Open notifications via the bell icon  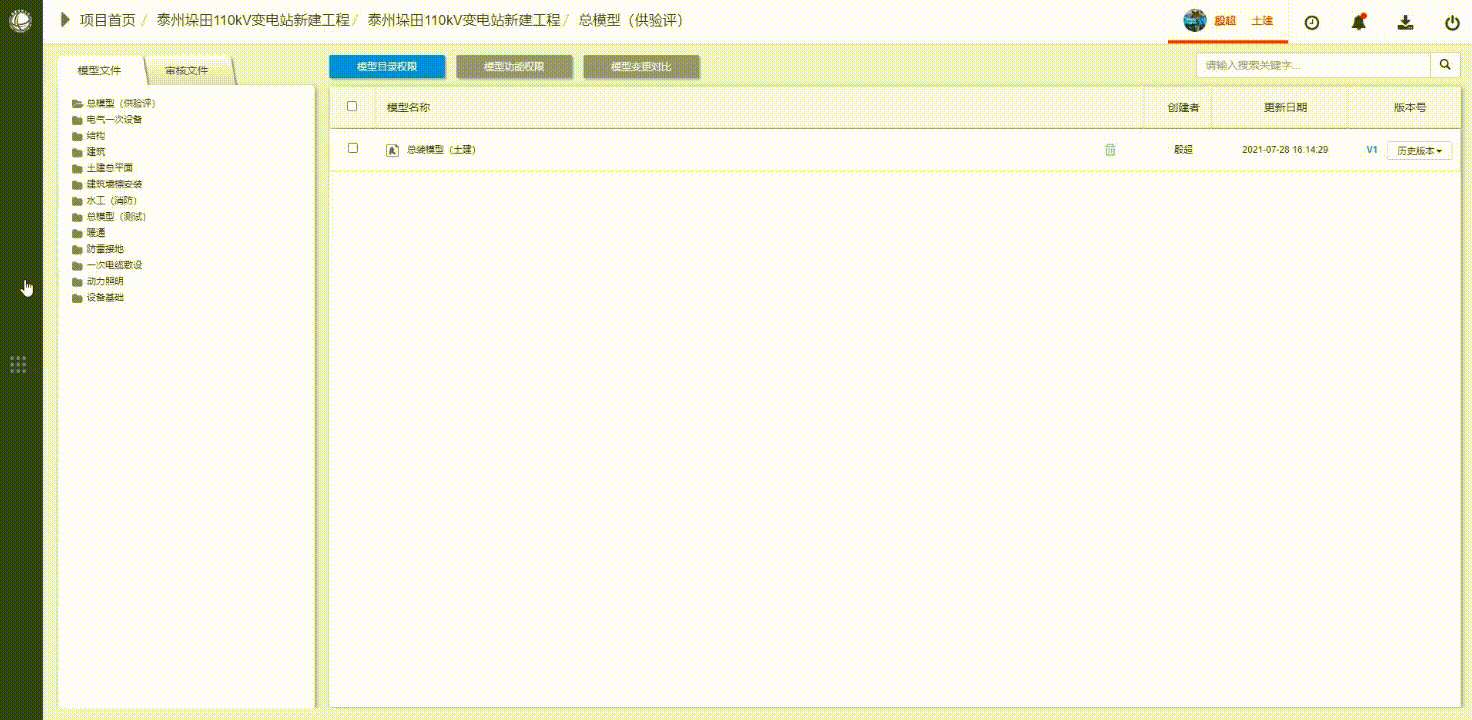pyautogui.click(x=1358, y=22)
